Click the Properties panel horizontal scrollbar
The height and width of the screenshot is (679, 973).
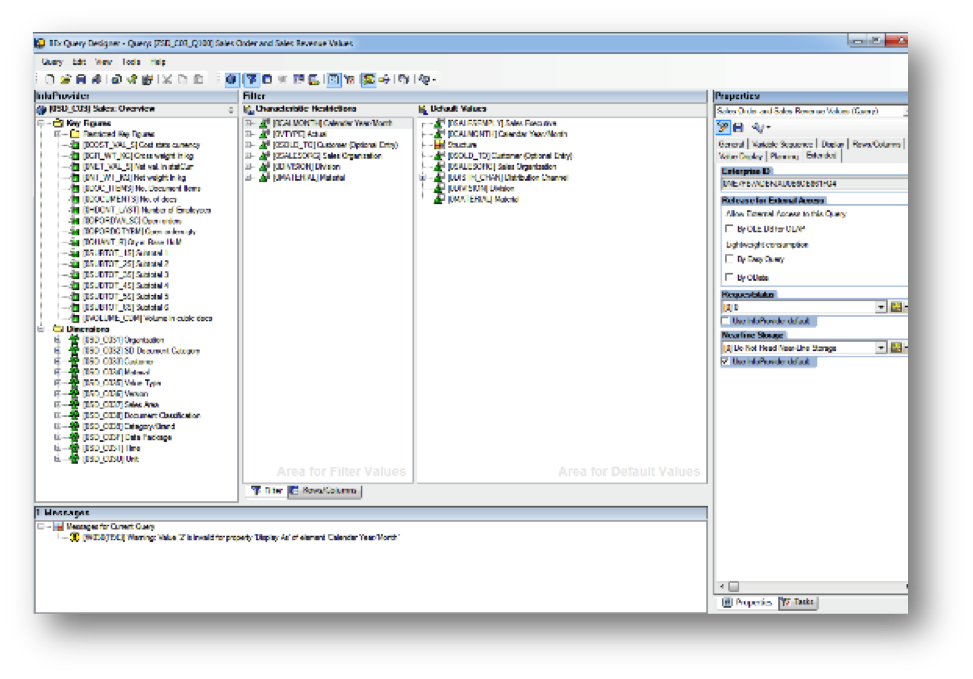(813, 587)
